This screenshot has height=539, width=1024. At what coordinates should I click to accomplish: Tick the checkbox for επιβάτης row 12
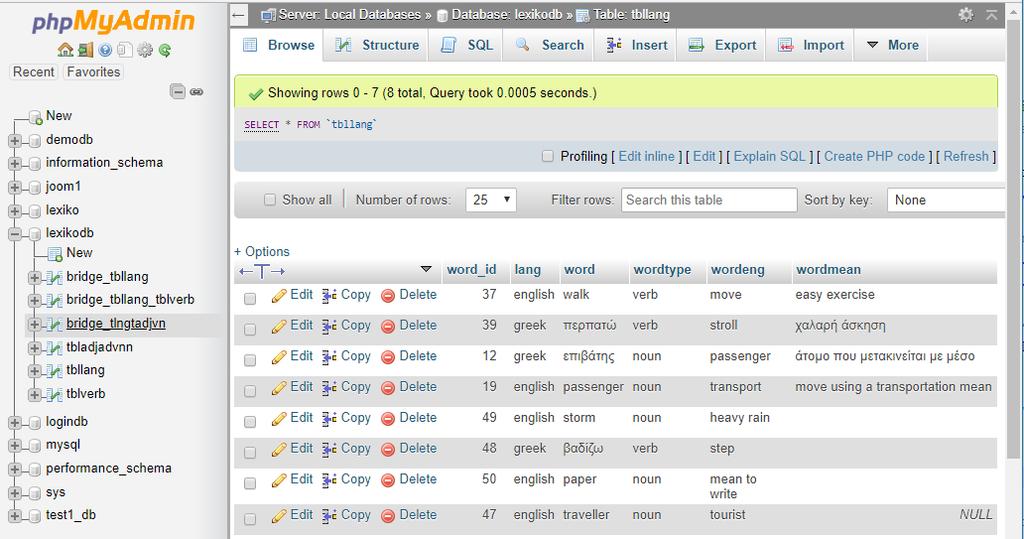click(x=250, y=360)
